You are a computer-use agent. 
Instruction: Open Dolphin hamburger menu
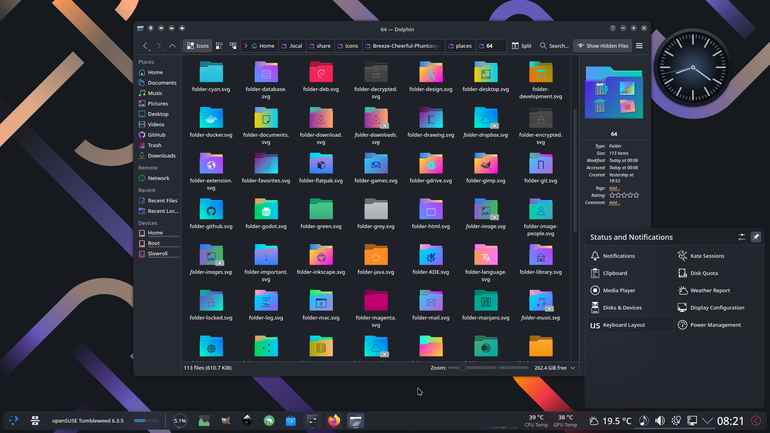pyautogui.click(x=639, y=46)
